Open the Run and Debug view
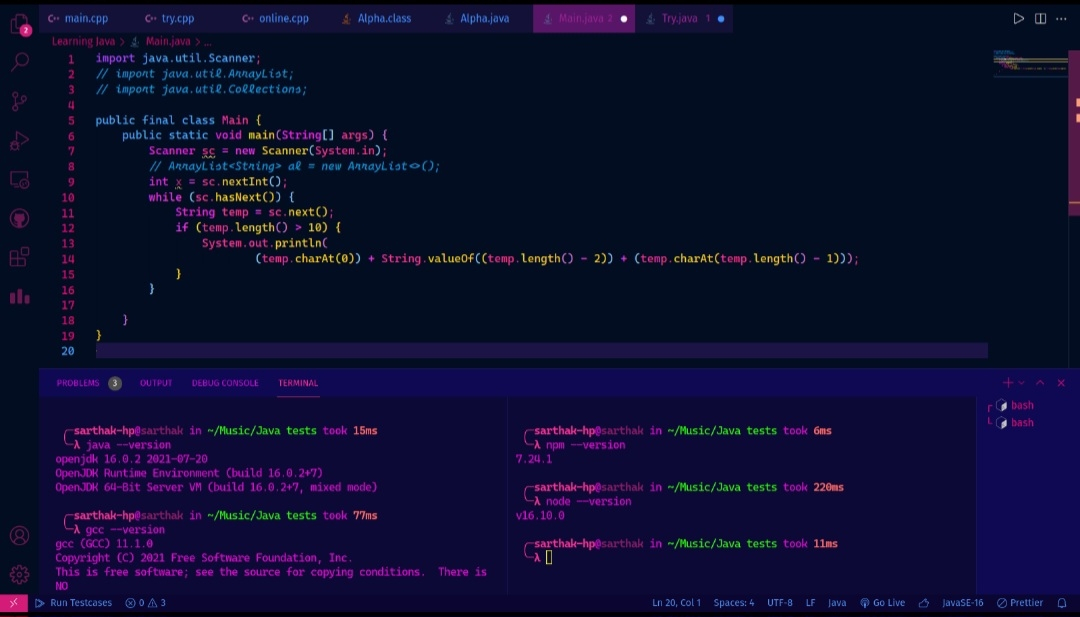This screenshot has height=617, width=1080. click(19, 140)
